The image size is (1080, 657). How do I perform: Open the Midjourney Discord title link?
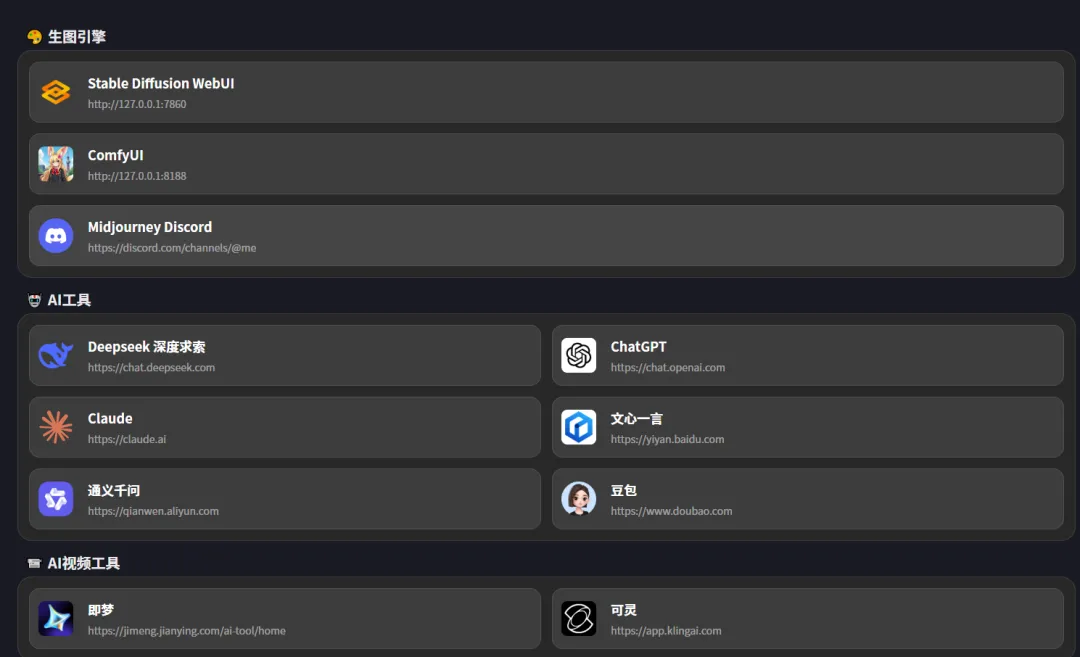(x=149, y=227)
